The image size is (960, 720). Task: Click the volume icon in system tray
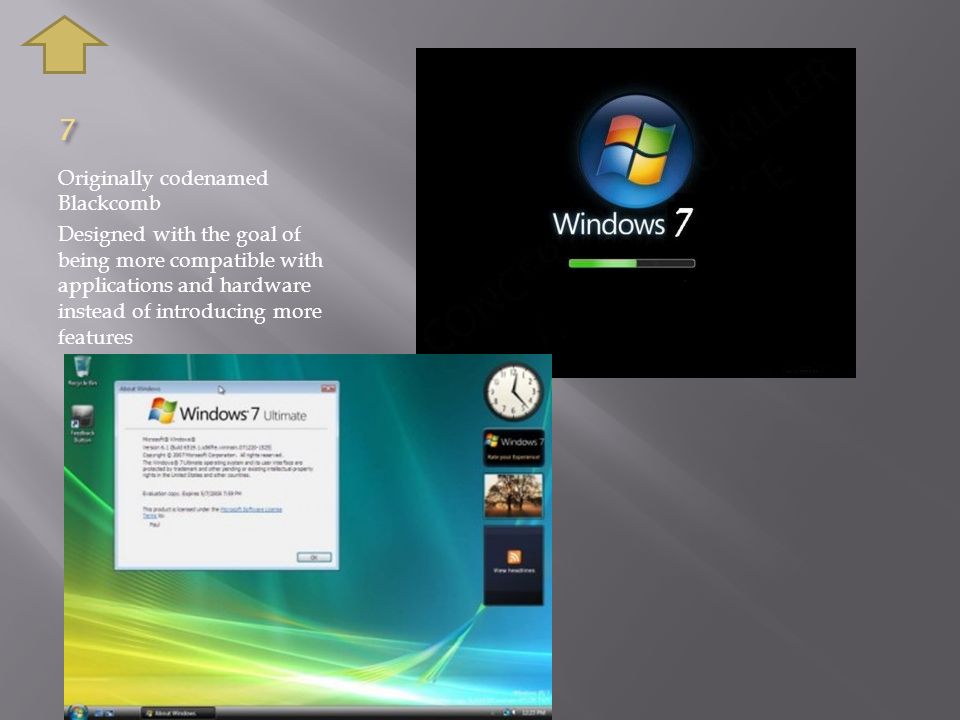tap(513, 713)
